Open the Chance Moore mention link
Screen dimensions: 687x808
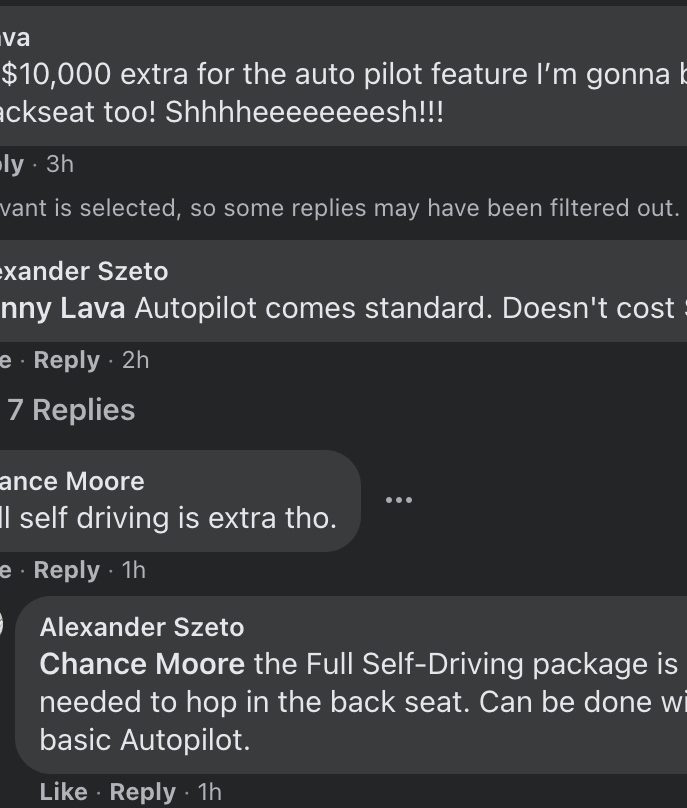pos(142,664)
